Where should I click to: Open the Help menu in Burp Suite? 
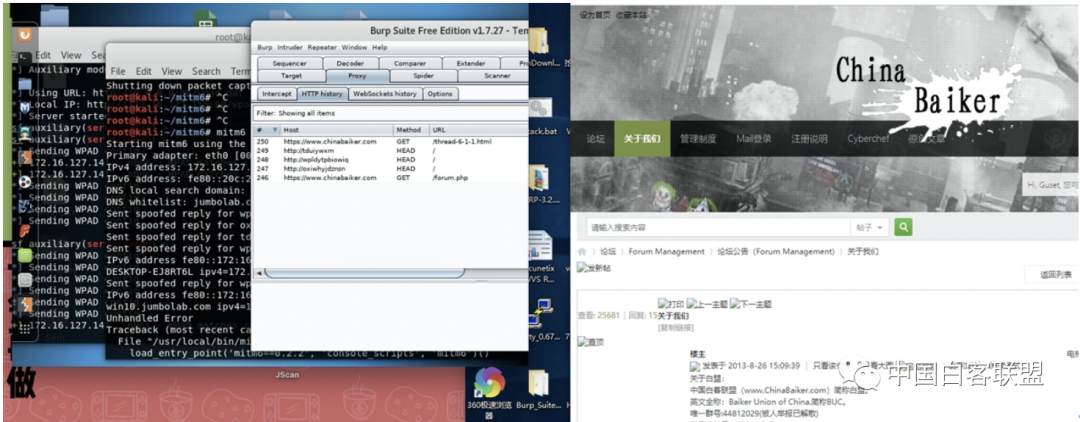tap(380, 48)
